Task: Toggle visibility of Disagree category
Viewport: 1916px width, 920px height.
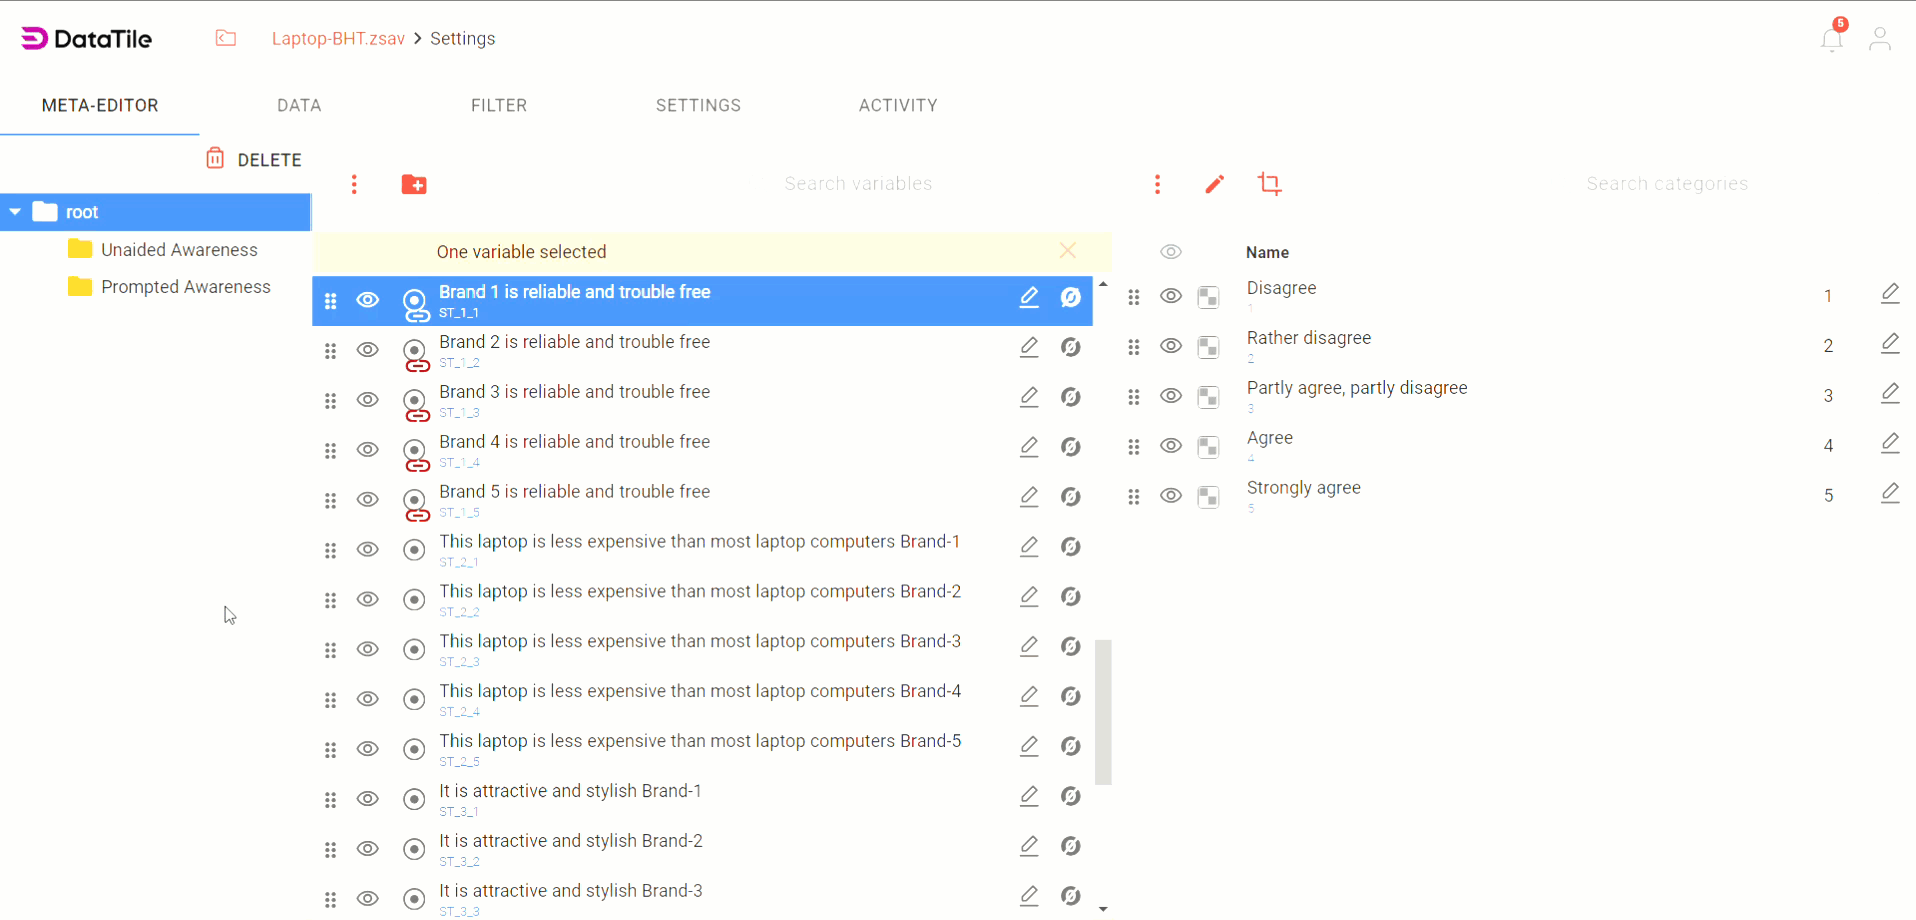Action: [1171, 297]
